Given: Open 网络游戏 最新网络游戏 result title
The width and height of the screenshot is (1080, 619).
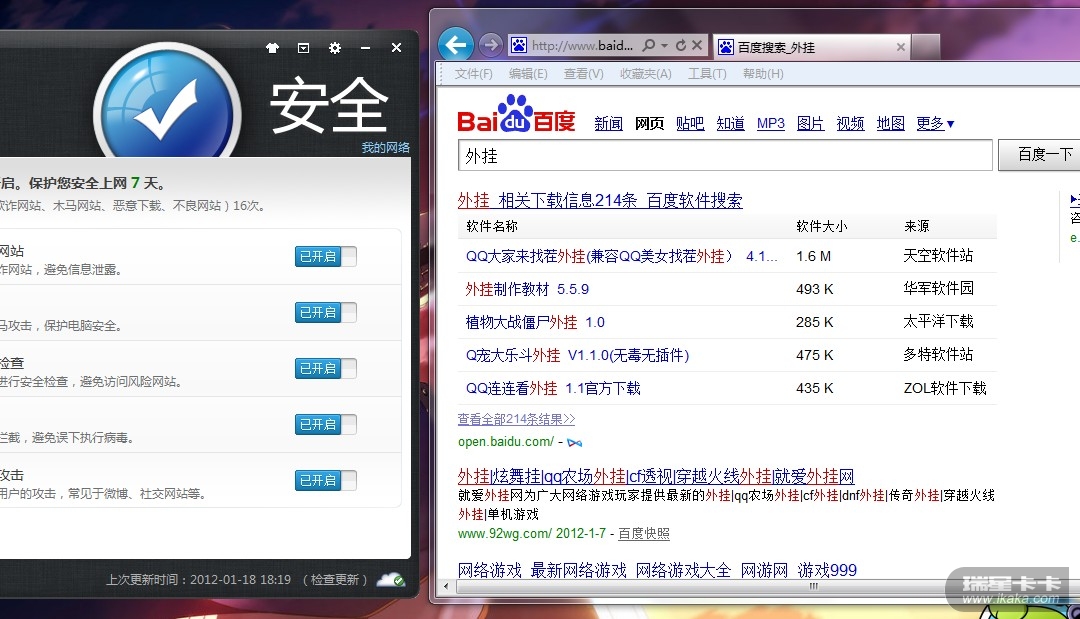Looking at the screenshot, I should [657, 570].
